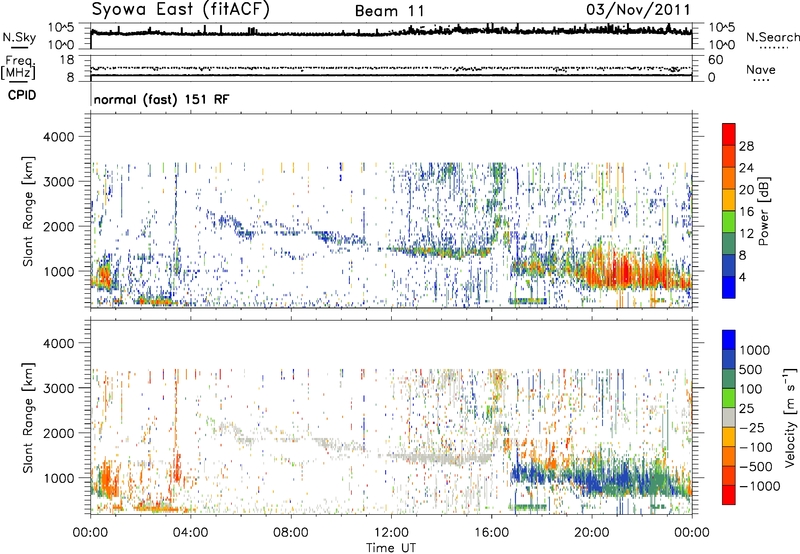Click the '04:00' time tick label
Viewport: 800px width, 554px height.
[191, 532]
